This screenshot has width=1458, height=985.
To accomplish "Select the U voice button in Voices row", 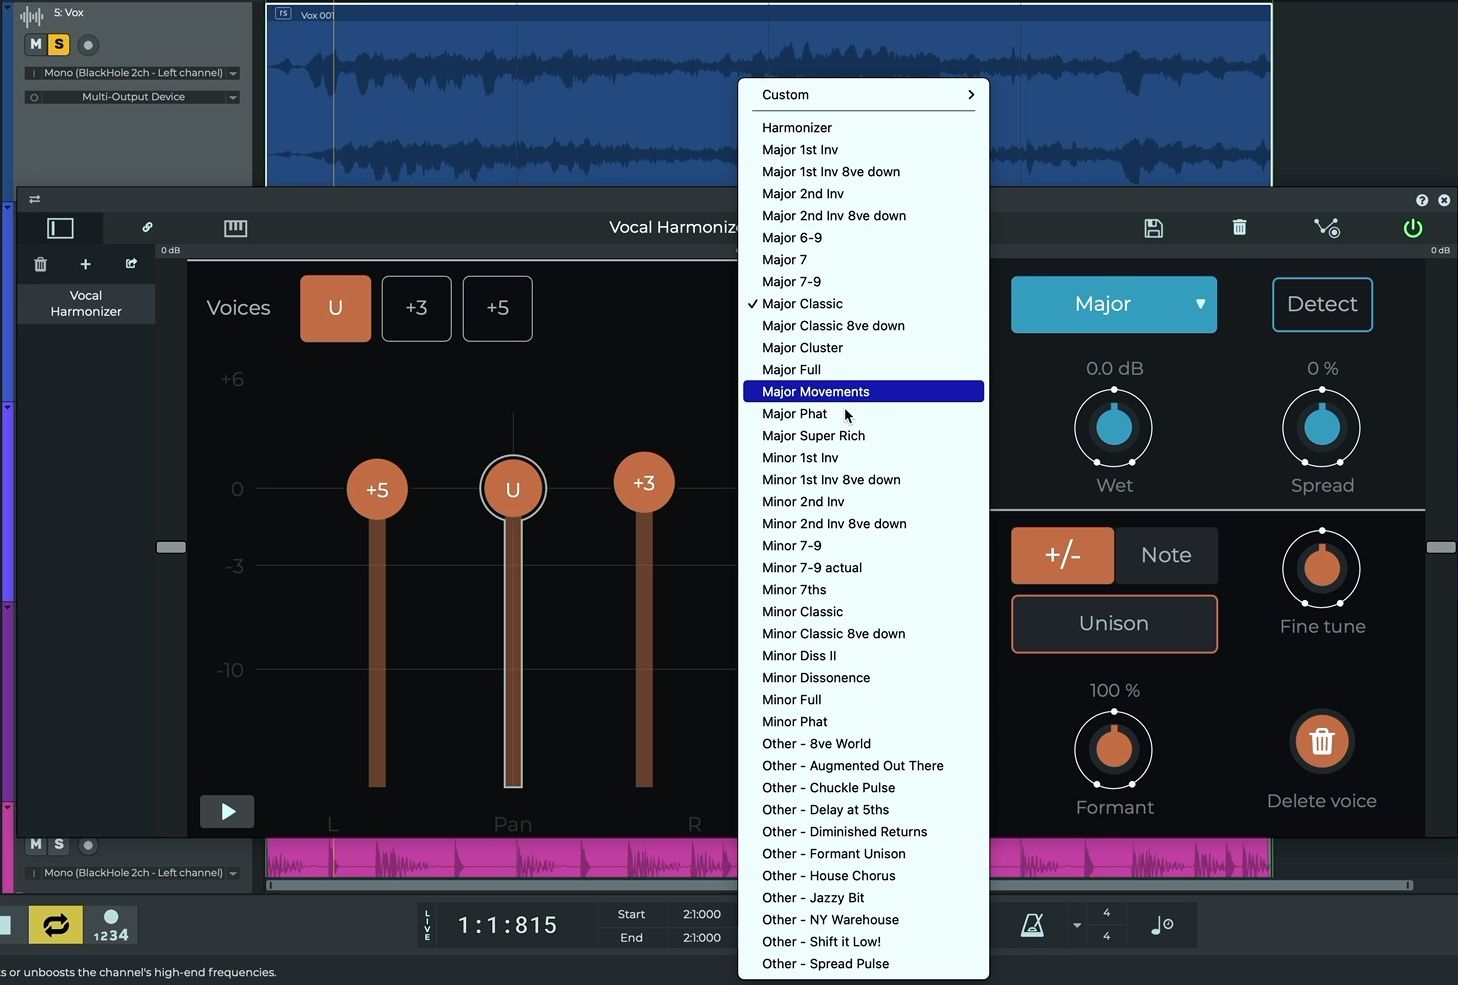I will point(336,308).
